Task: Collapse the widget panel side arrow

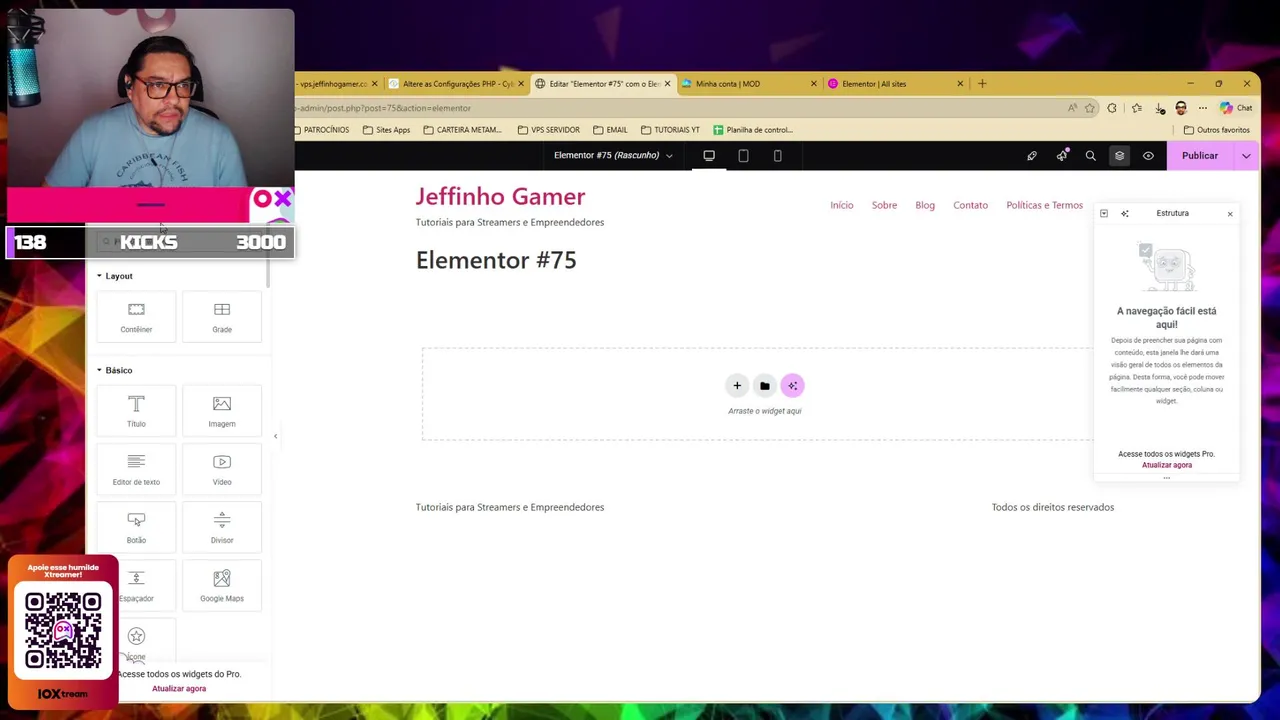Action: tap(275, 436)
